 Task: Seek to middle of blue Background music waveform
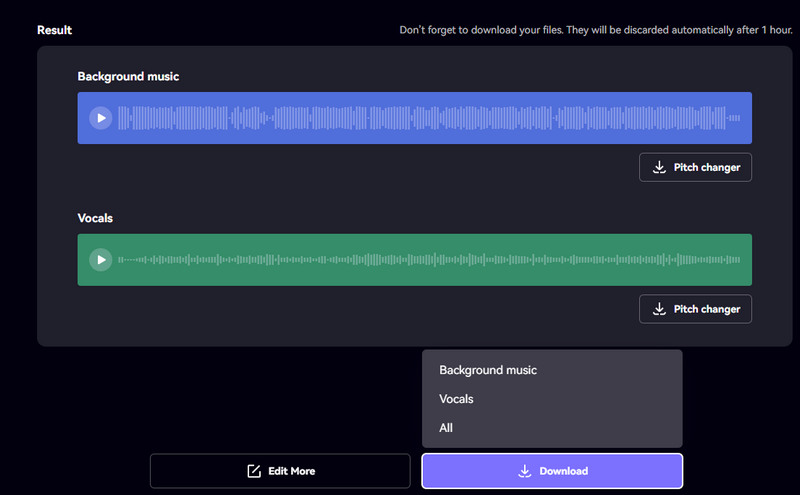(x=430, y=118)
